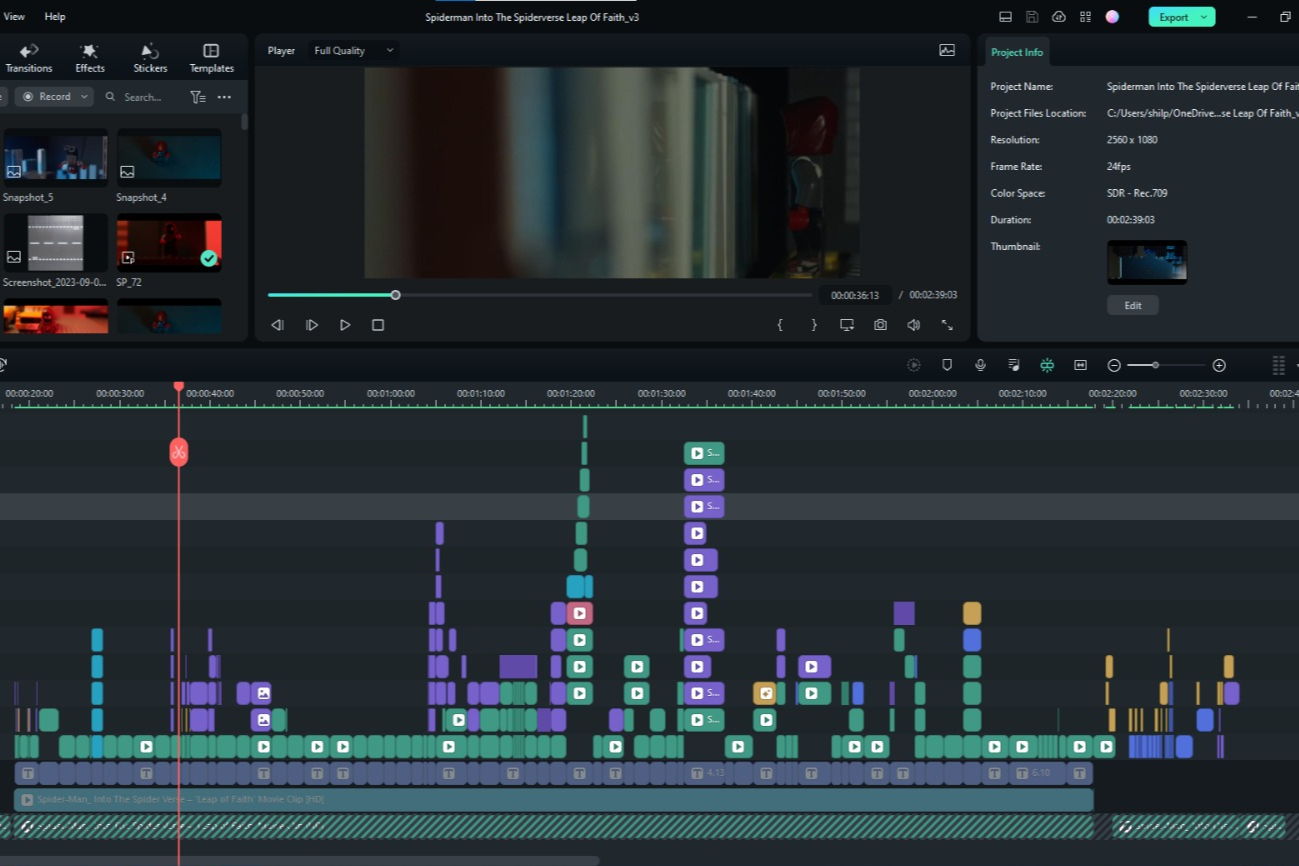Open cloud upload icon in title bar
This screenshot has width=1299, height=866.
pyautogui.click(x=1059, y=17)
